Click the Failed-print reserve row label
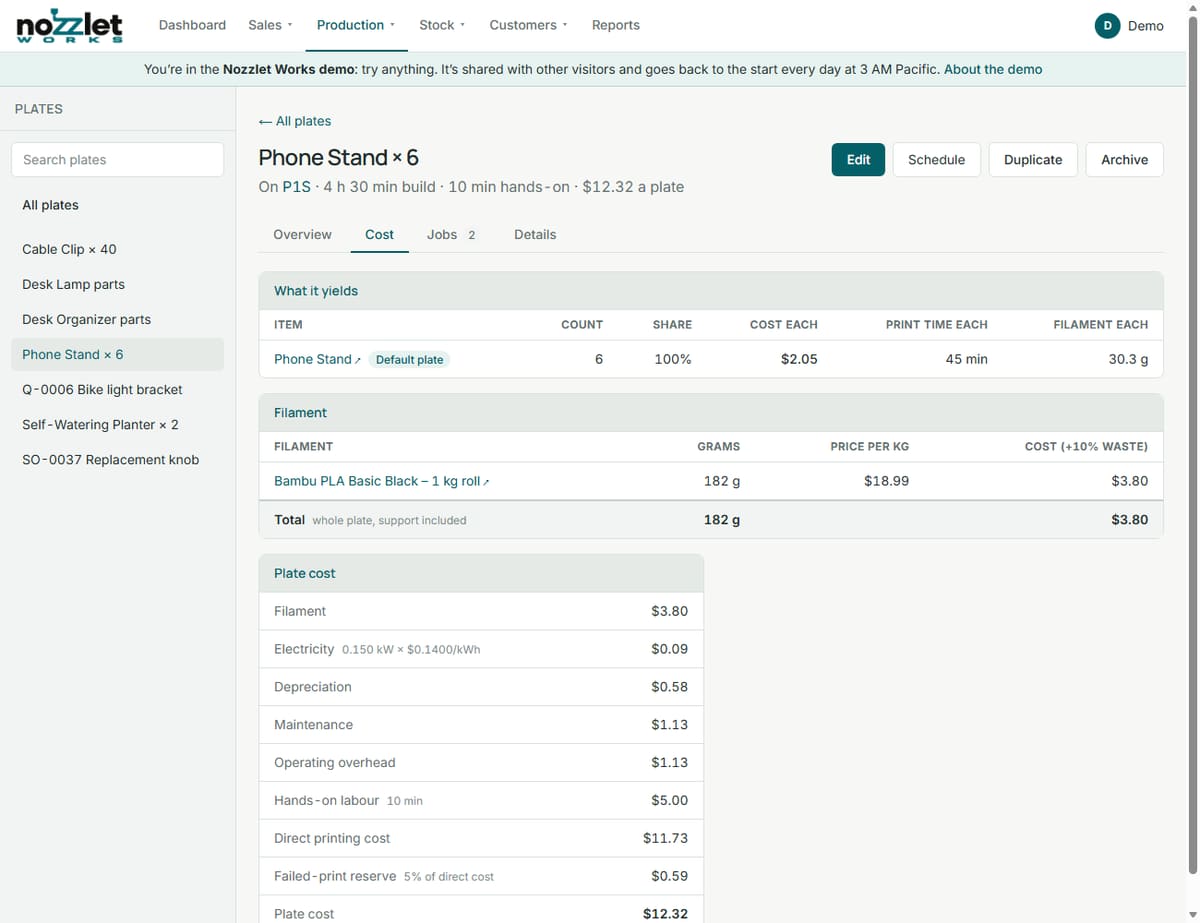Image resolution: width=1200 pixels, height=923 pixels. (335, 876)
